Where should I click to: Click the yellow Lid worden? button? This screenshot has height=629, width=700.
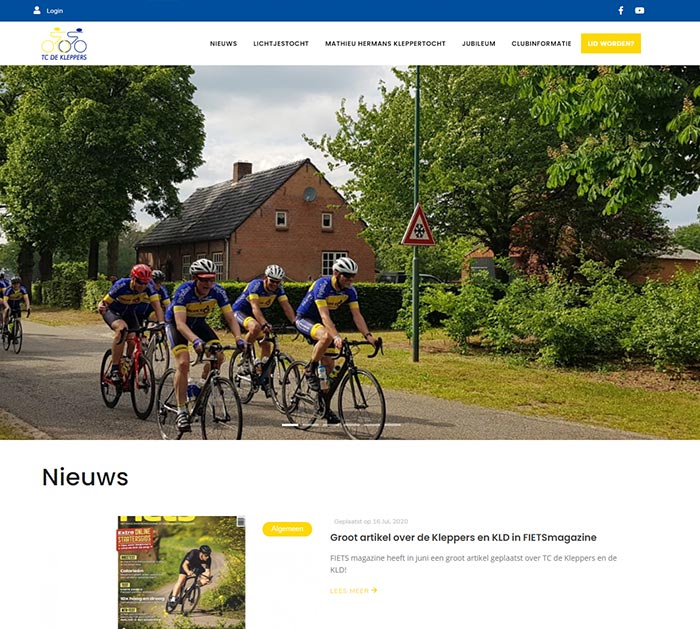coord(611,43)
